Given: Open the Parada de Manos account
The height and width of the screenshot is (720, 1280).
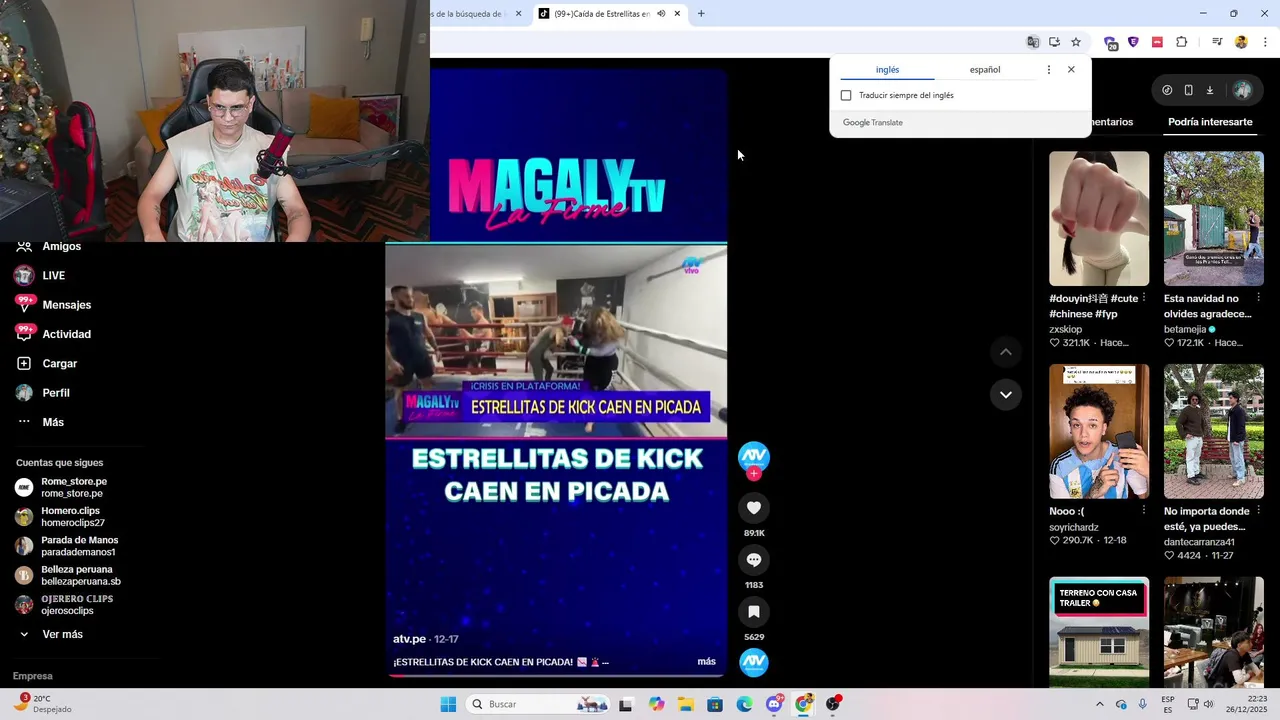Looking at the screenshot, I should pos(80,546).
